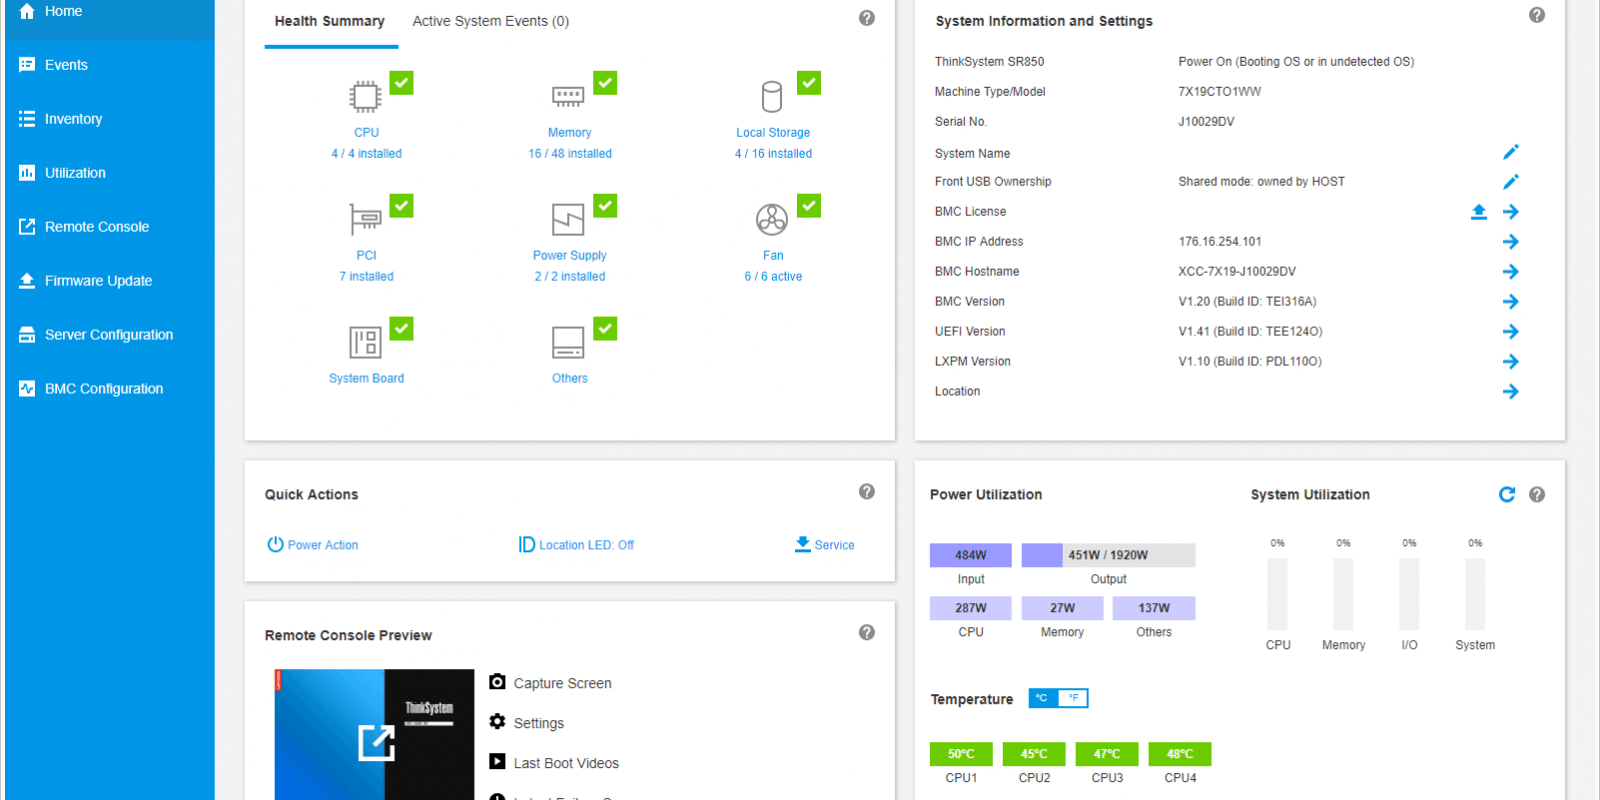Expand BMC Configuration menu
This screenshot has width=1600, height=800.
(110, 389)
